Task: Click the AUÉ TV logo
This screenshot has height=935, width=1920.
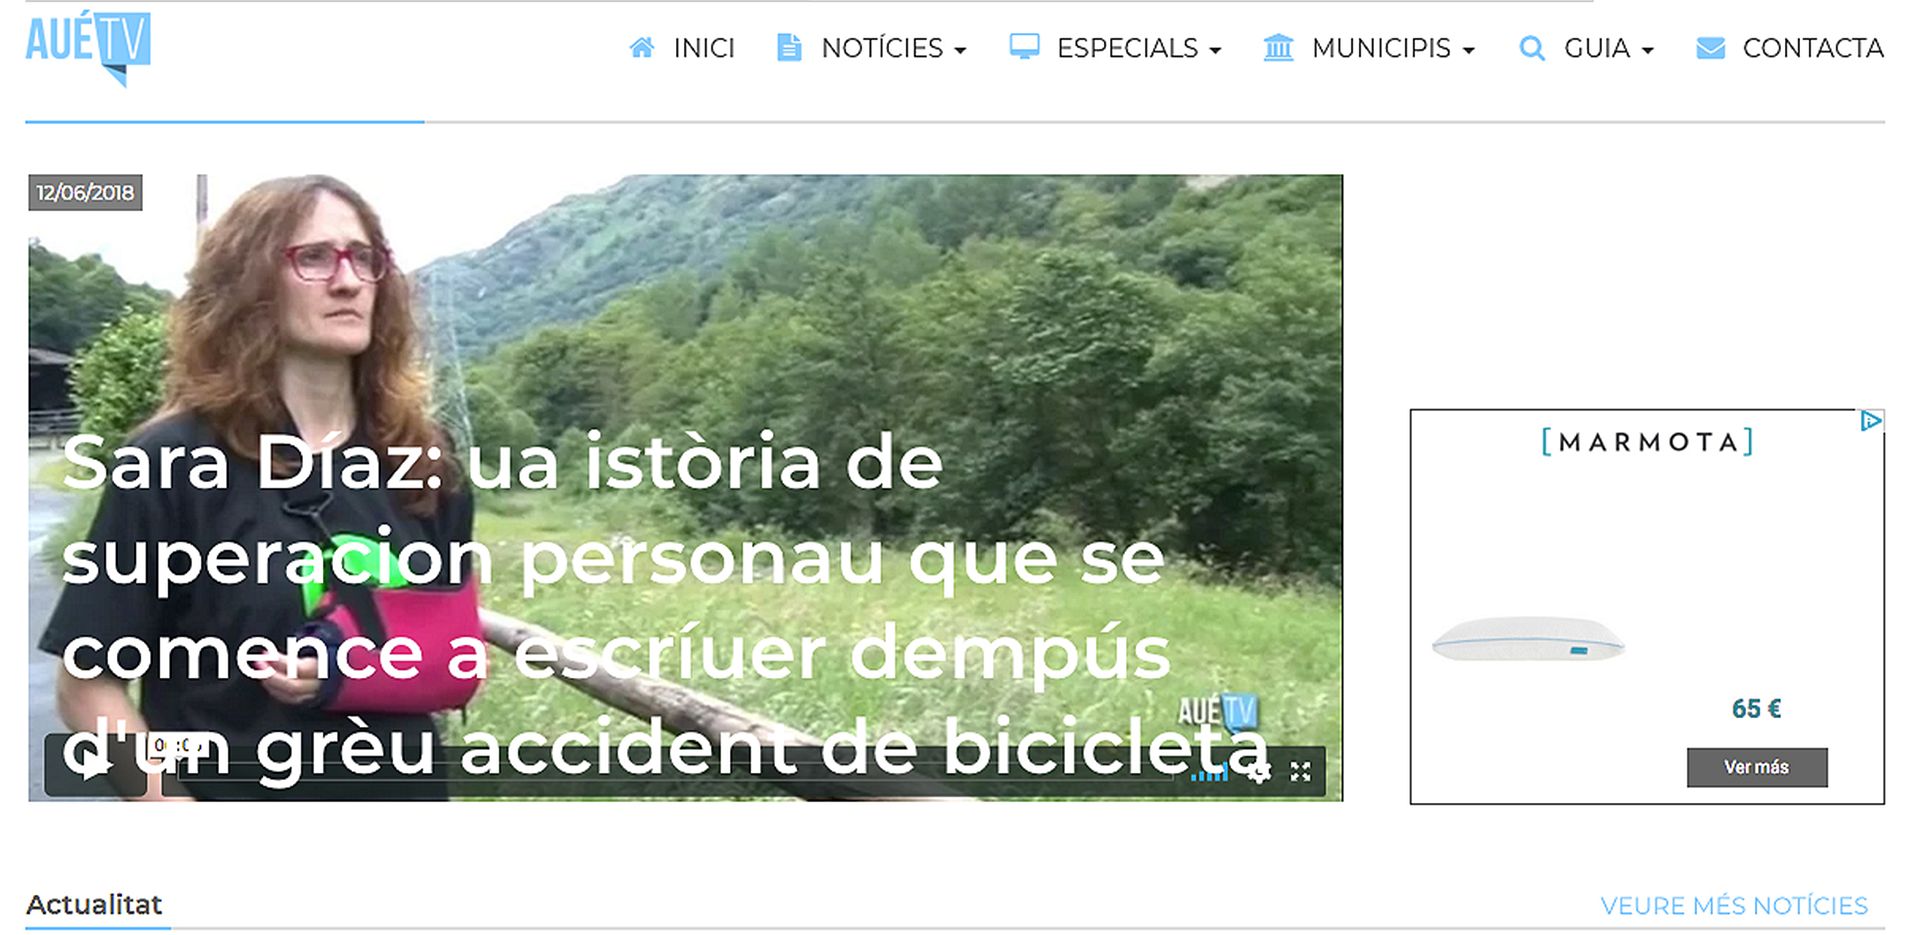Action: (x=88, y=47)
